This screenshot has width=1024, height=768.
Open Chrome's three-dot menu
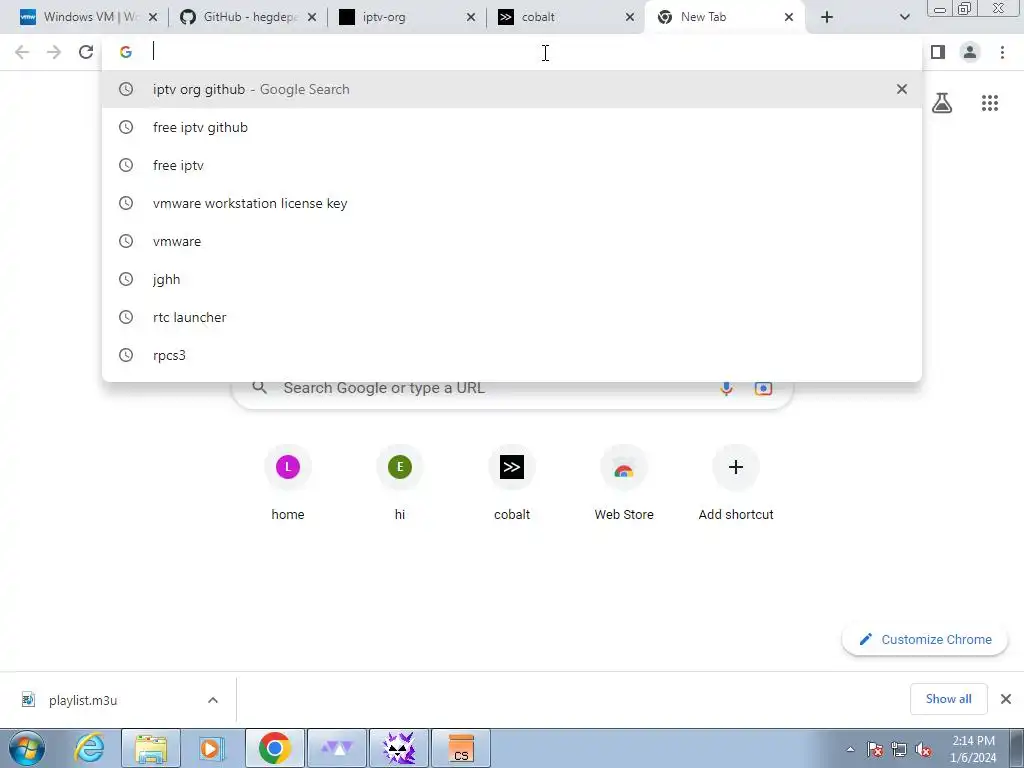coord(1002,52)
